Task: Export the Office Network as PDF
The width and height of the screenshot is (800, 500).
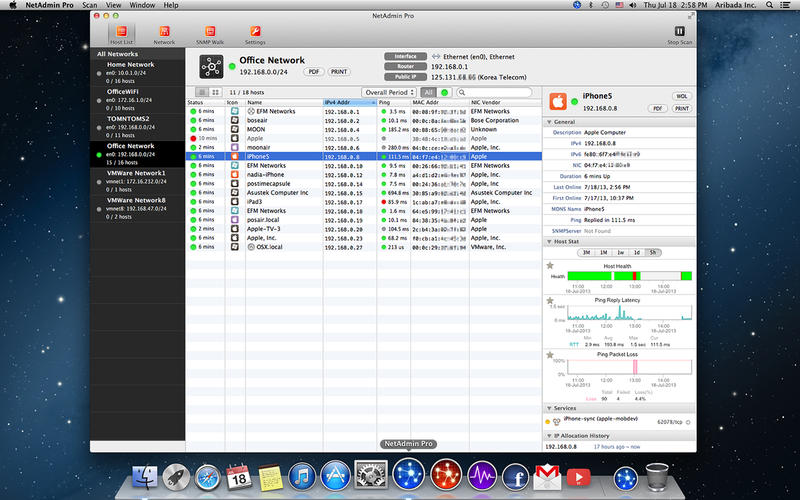Action: point(314,72)
